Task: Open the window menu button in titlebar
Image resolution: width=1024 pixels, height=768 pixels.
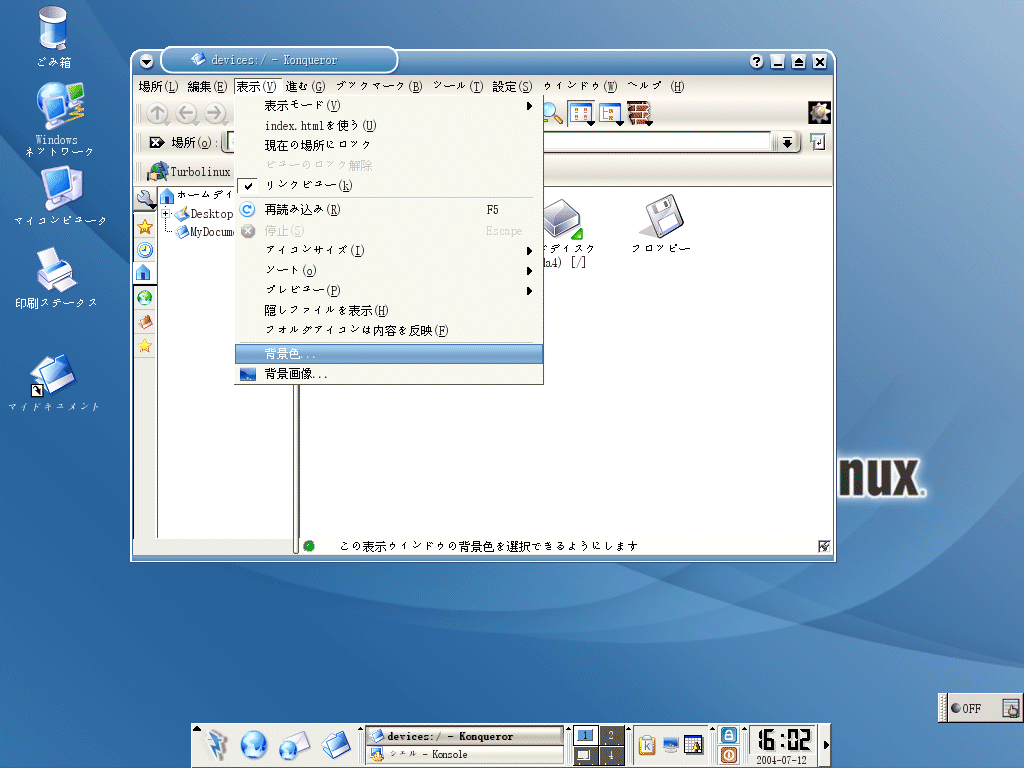Action: click(x=146, y=62)
